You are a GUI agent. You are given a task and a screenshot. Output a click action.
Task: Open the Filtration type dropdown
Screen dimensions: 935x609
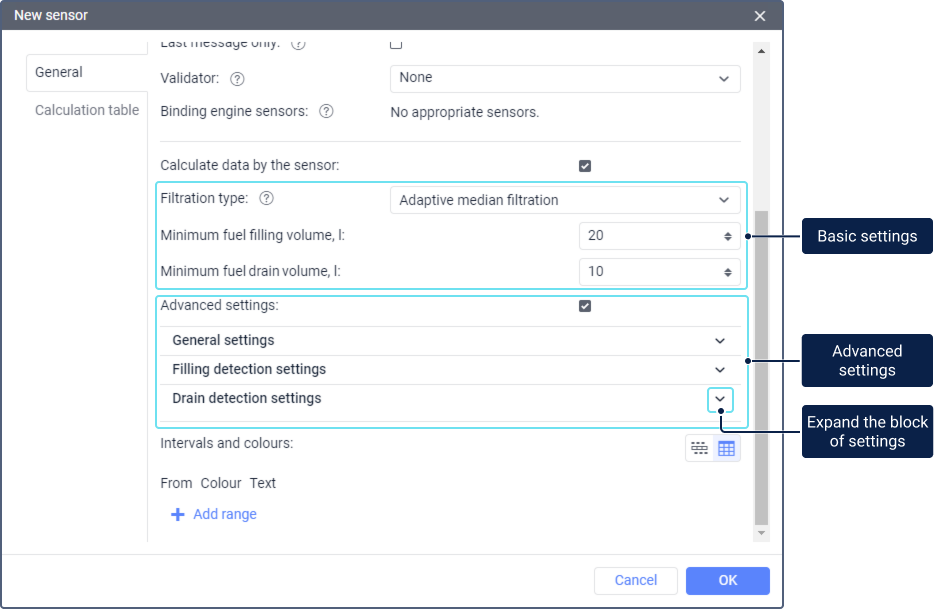click(x=565, y=200)
